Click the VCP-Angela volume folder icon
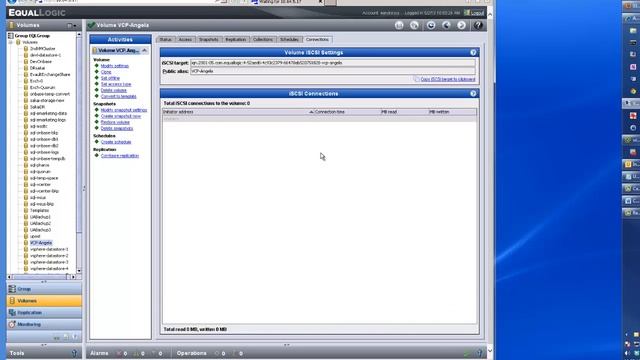 pos(26,243)
